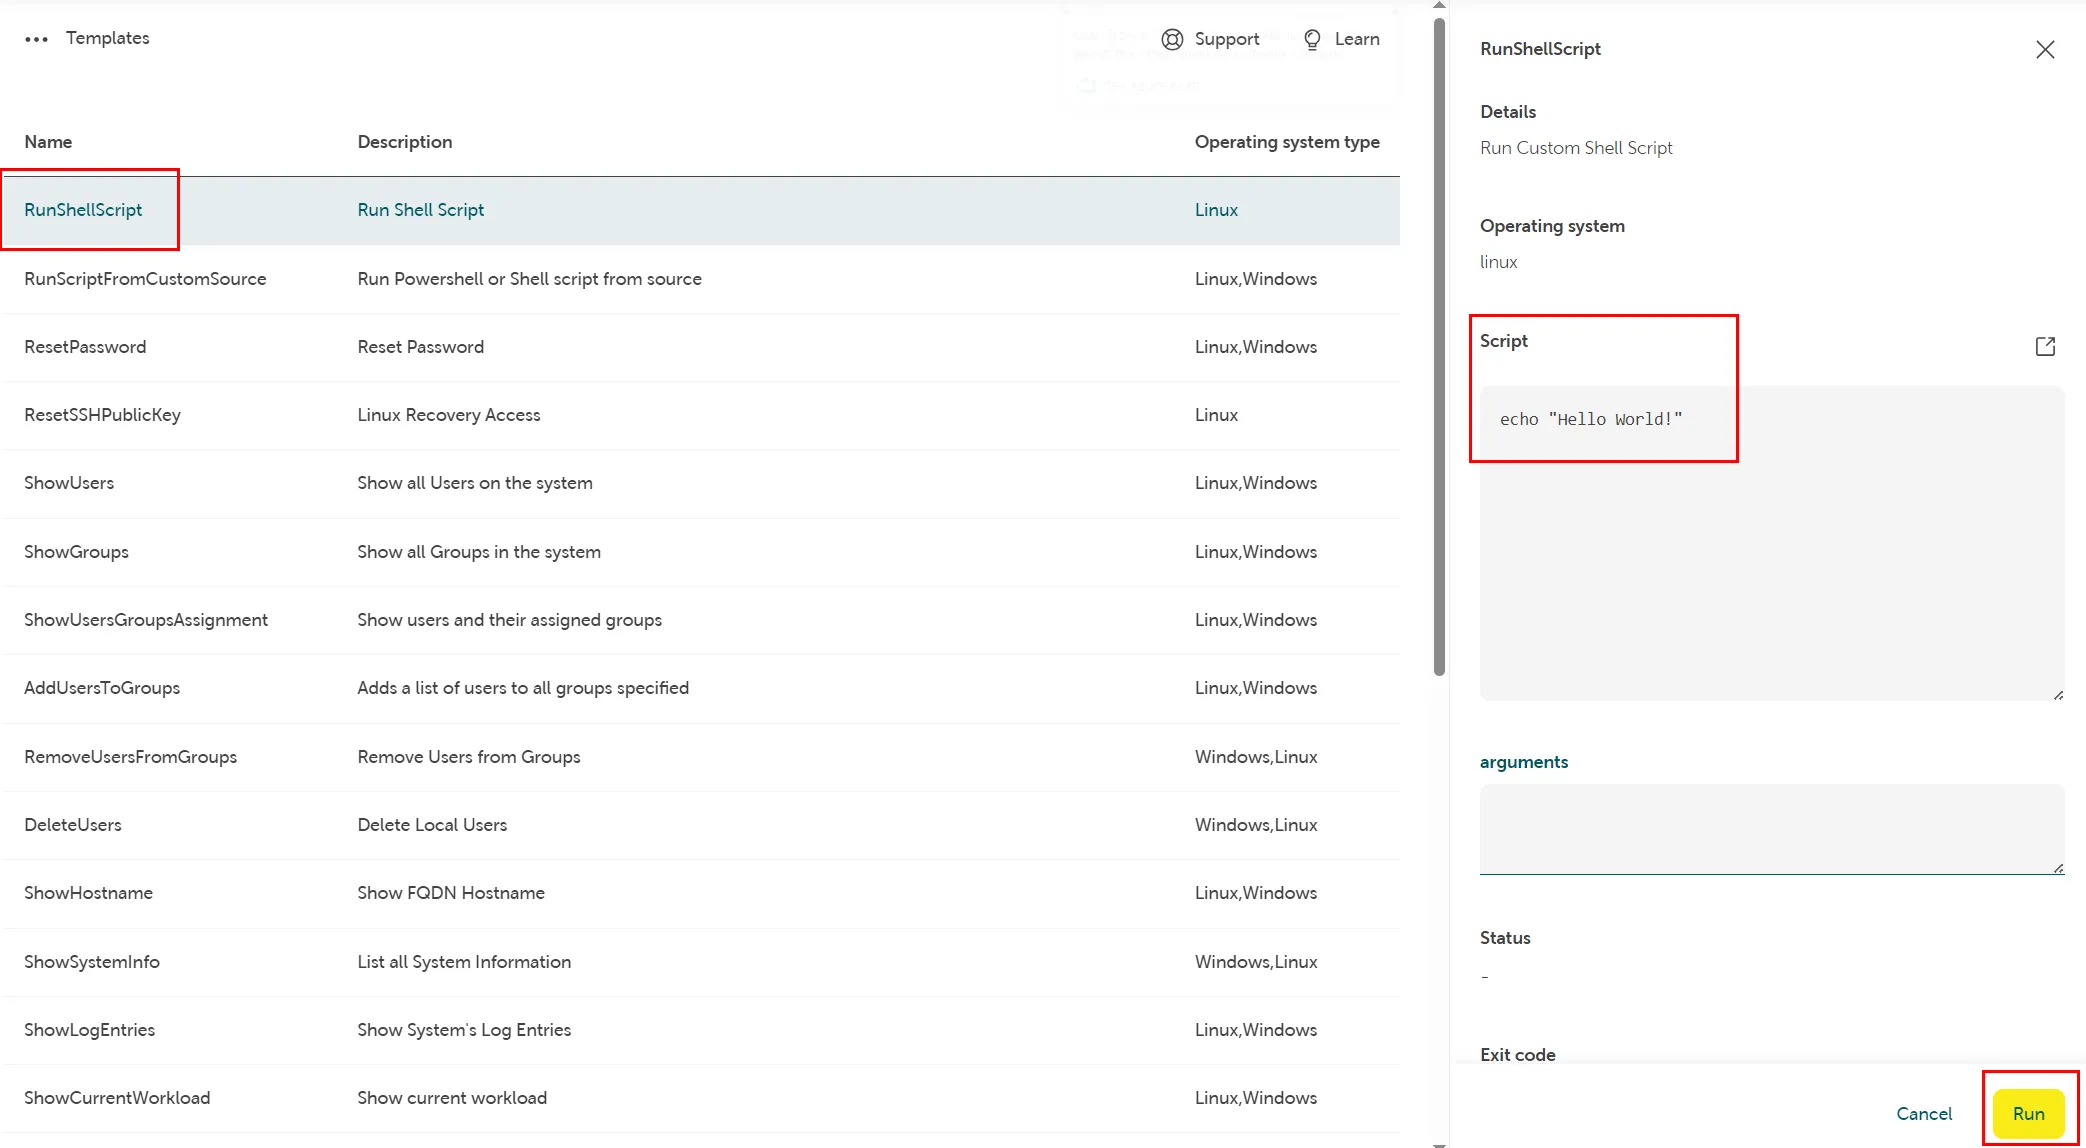This screenshot has width=2086, height=1148.
Task: Close the RunShellScript side panel
Action: click(2044, 50)
